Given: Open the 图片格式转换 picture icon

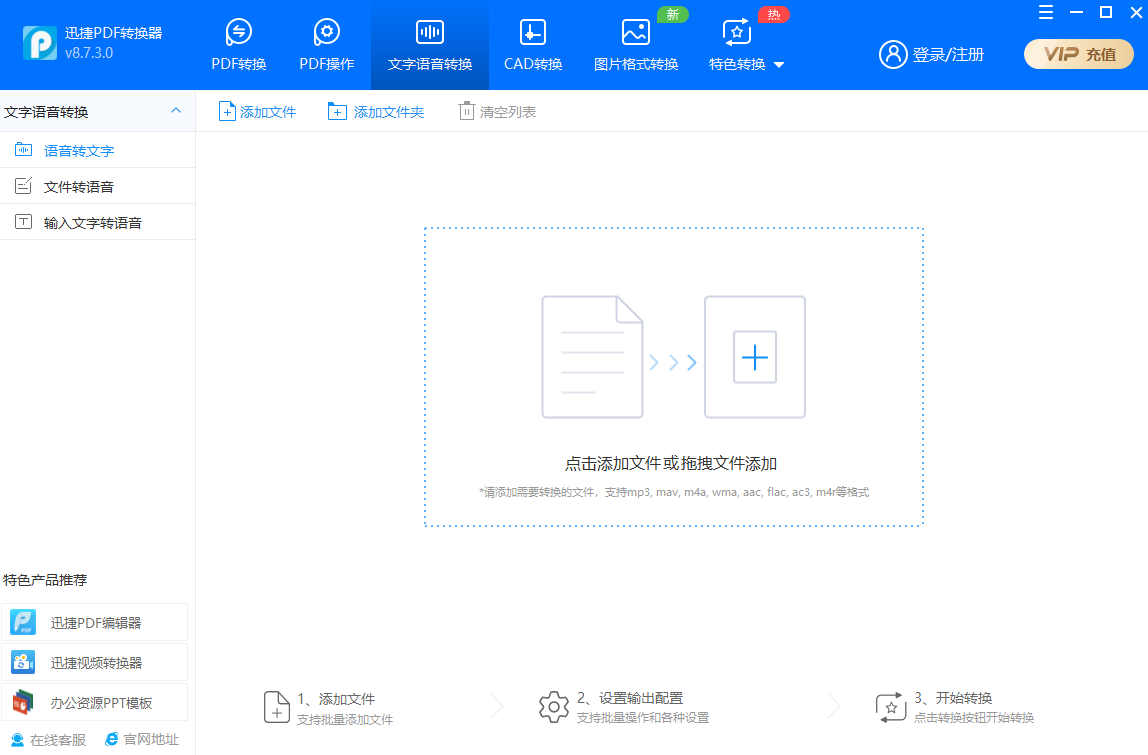Looking at the screenshot, I should 636,32.
